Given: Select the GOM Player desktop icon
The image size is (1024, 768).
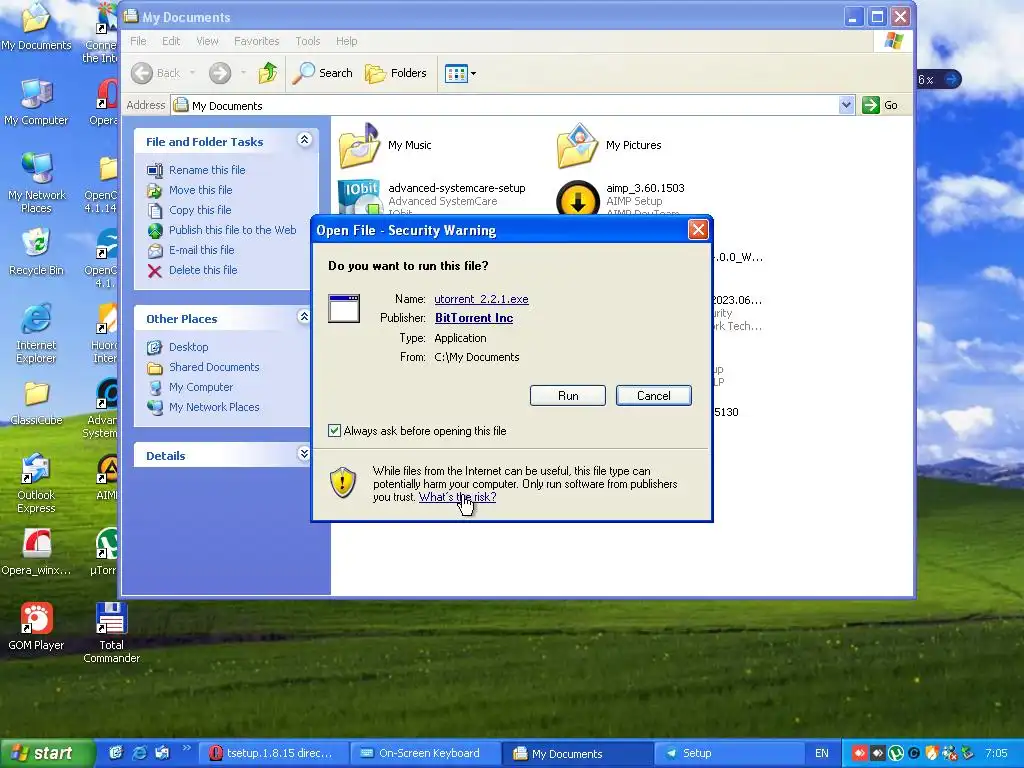Looking at the screenshot, I should click(36, 618).
